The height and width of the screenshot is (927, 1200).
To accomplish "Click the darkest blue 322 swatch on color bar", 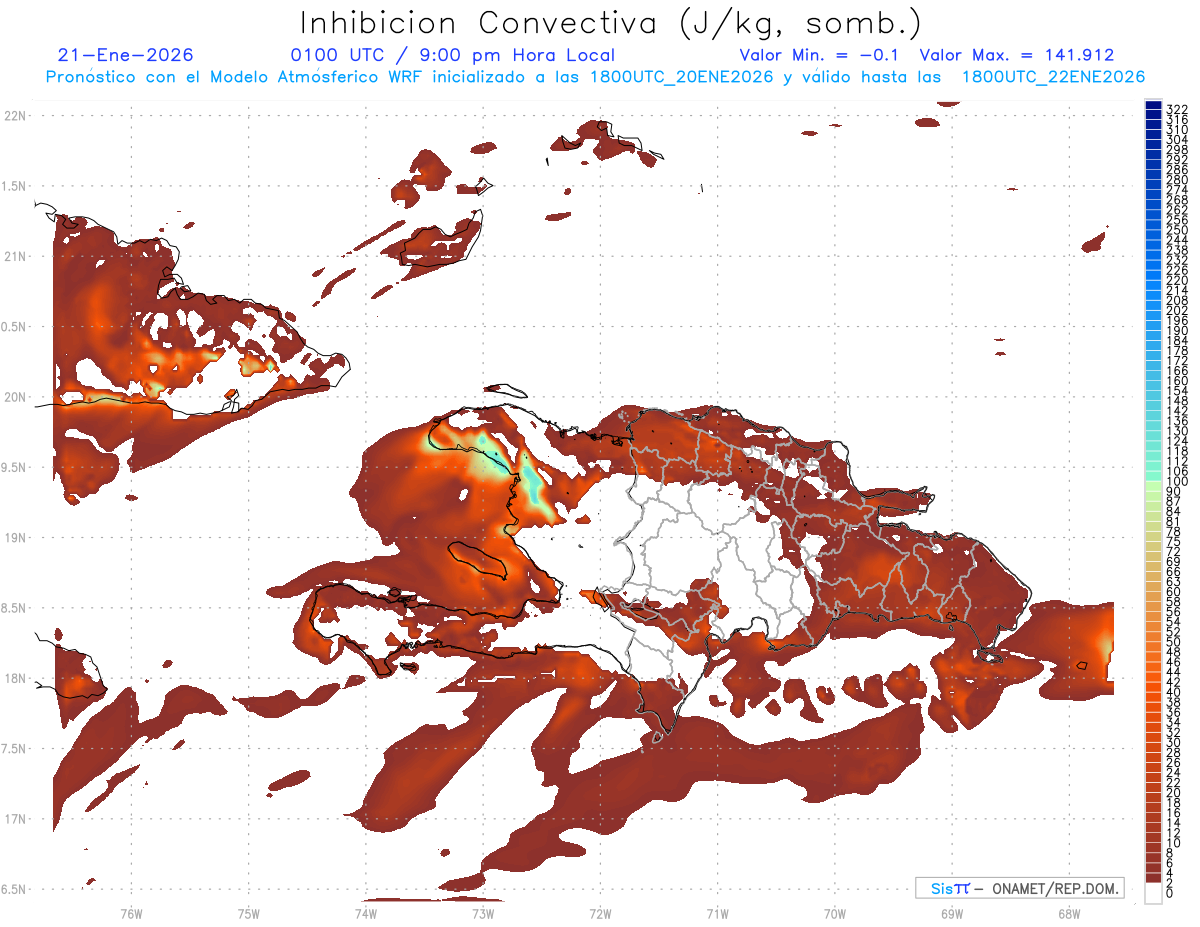I will click(1153, 105).
